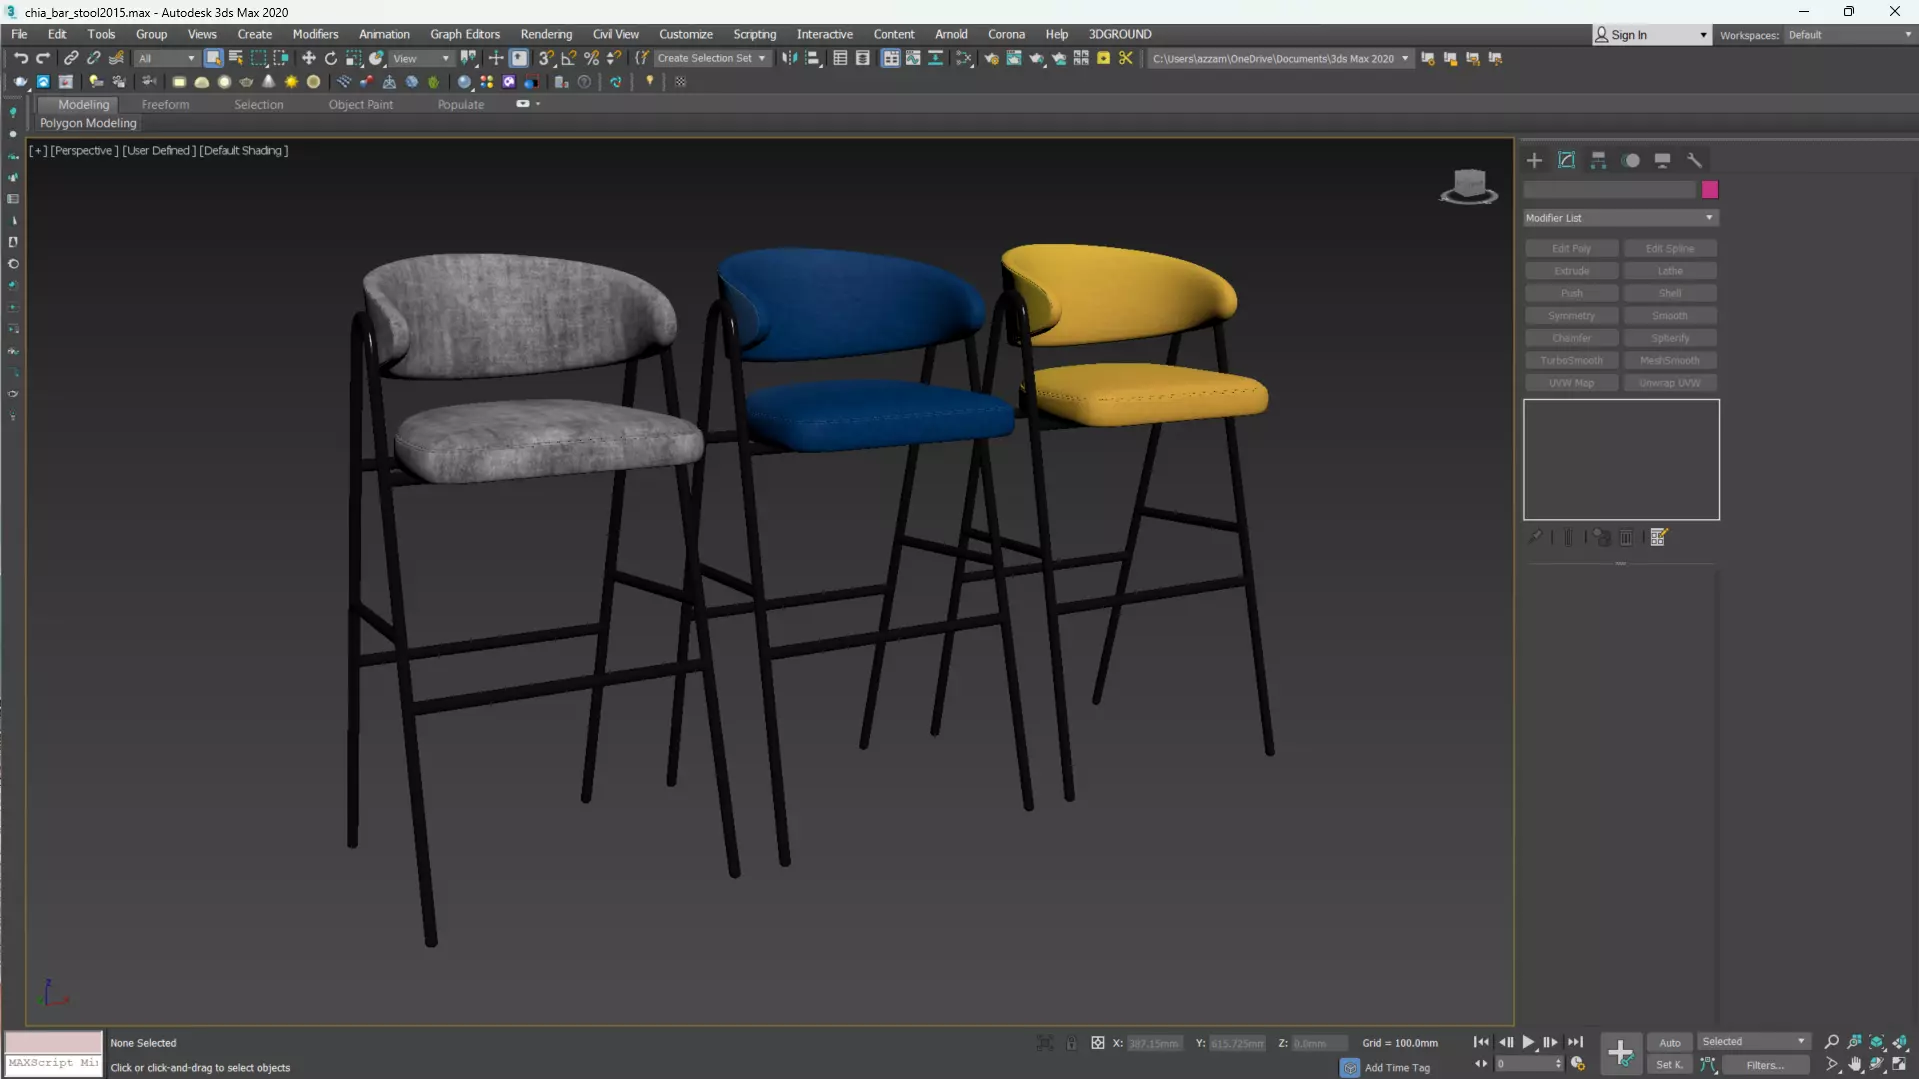
Task: Click the X coordinate field
Action: point(1153,1043)
